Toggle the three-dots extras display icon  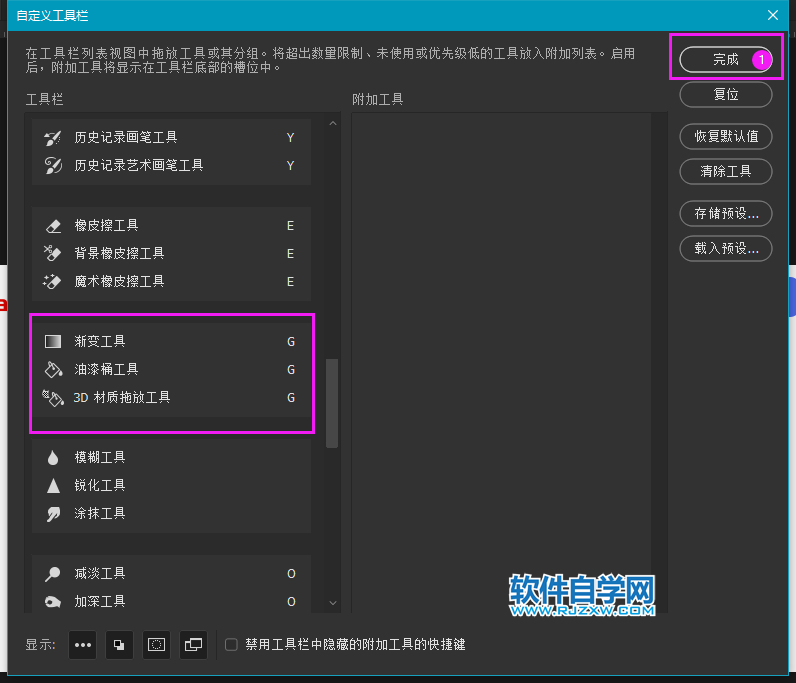pyautogui.click(x=83, y=645)
